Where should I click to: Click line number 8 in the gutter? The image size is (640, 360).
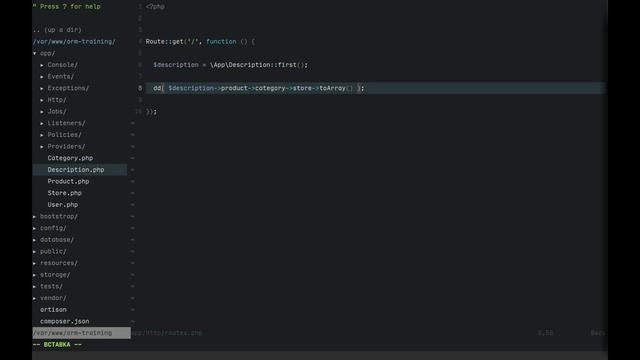[x=140, y=88]
